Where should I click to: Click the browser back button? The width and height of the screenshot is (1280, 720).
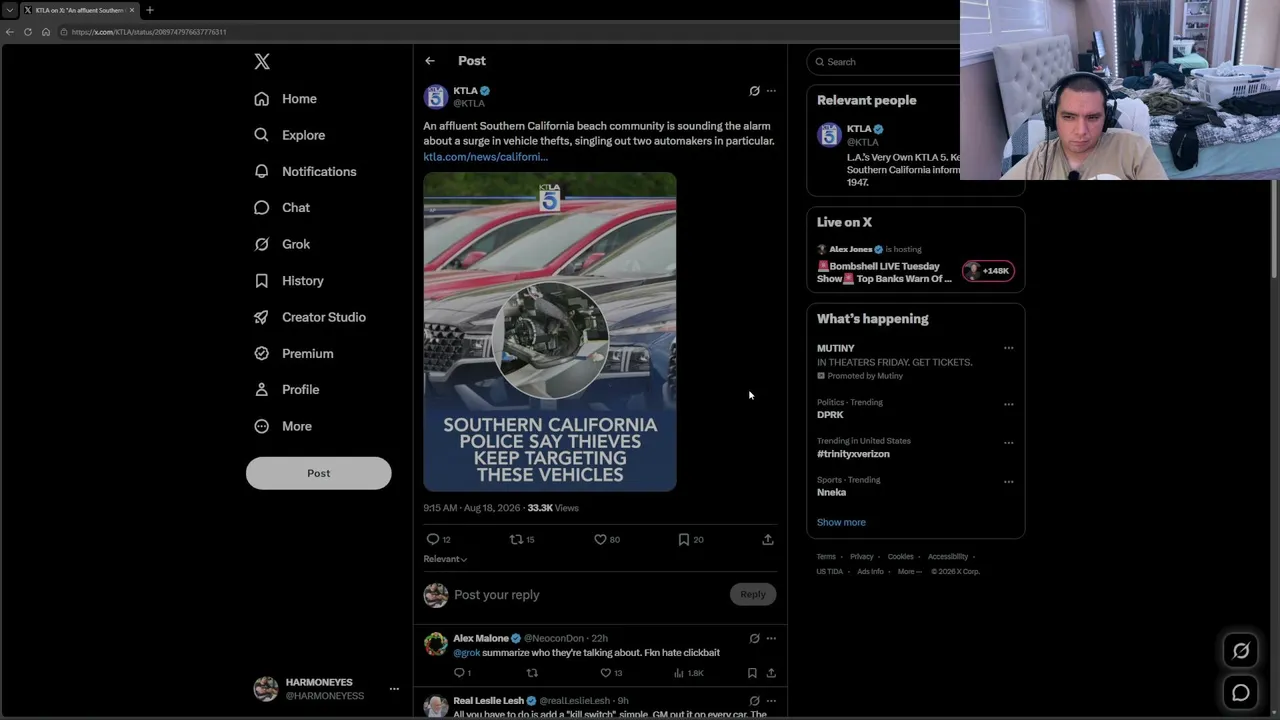tap(10, 32)
